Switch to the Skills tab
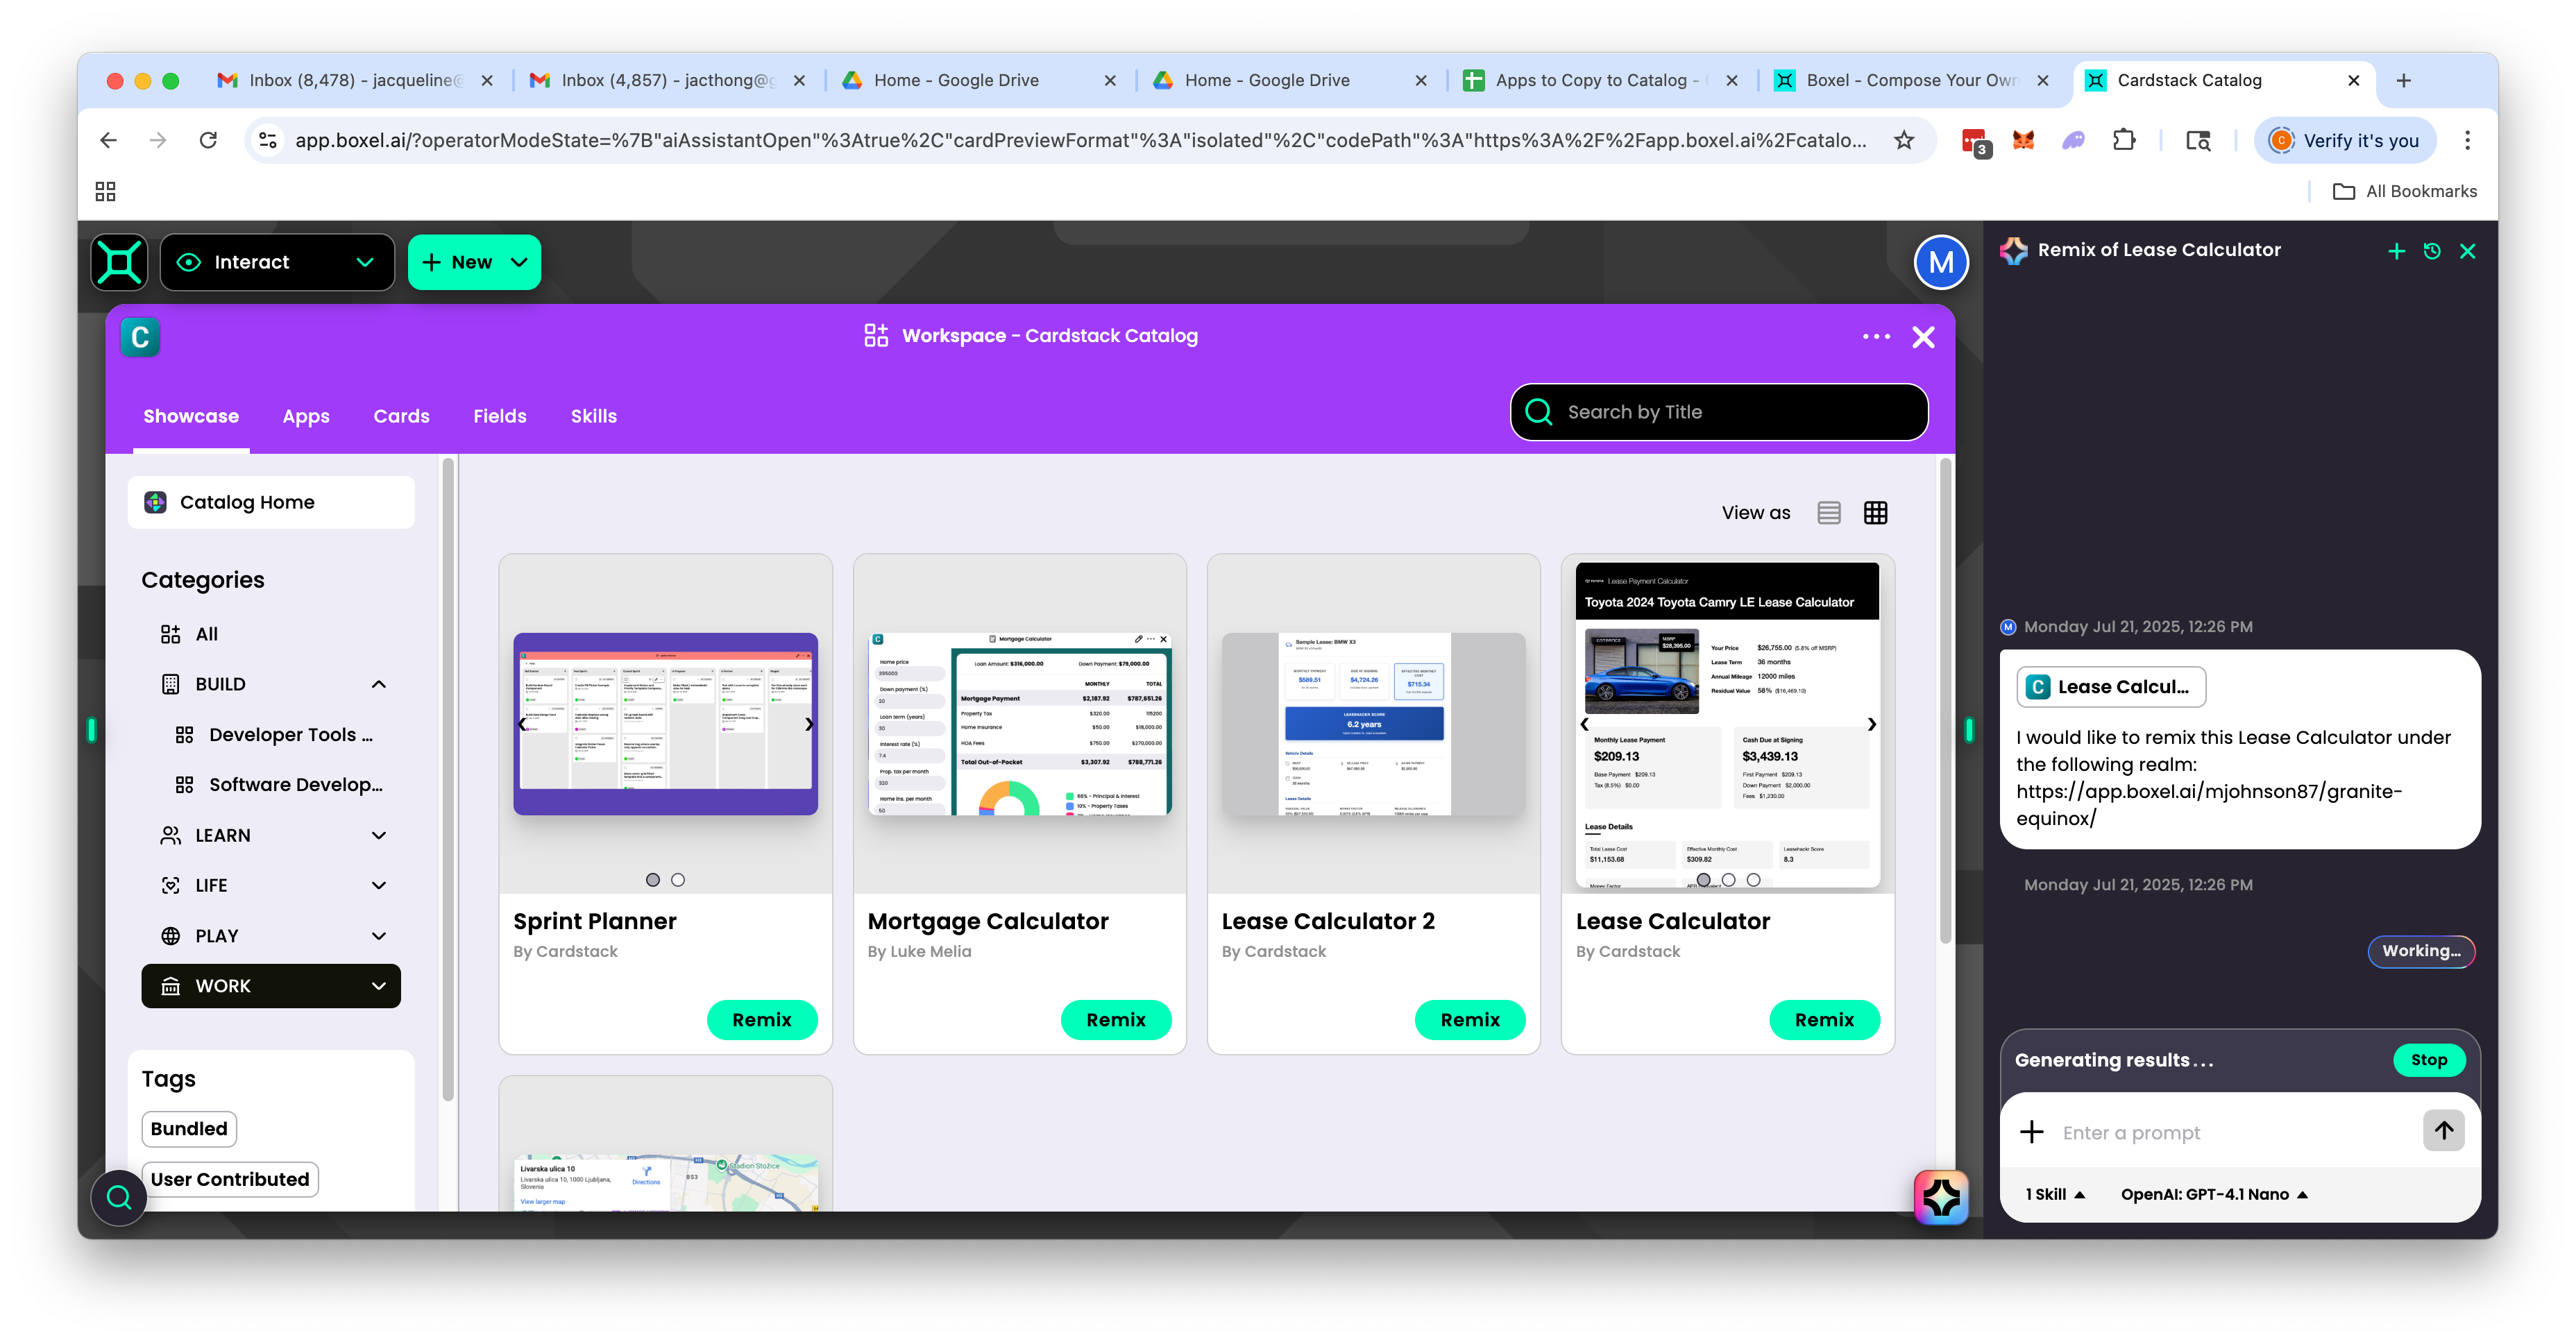The image size is (2576, 1342). click(x=594, y=416)
